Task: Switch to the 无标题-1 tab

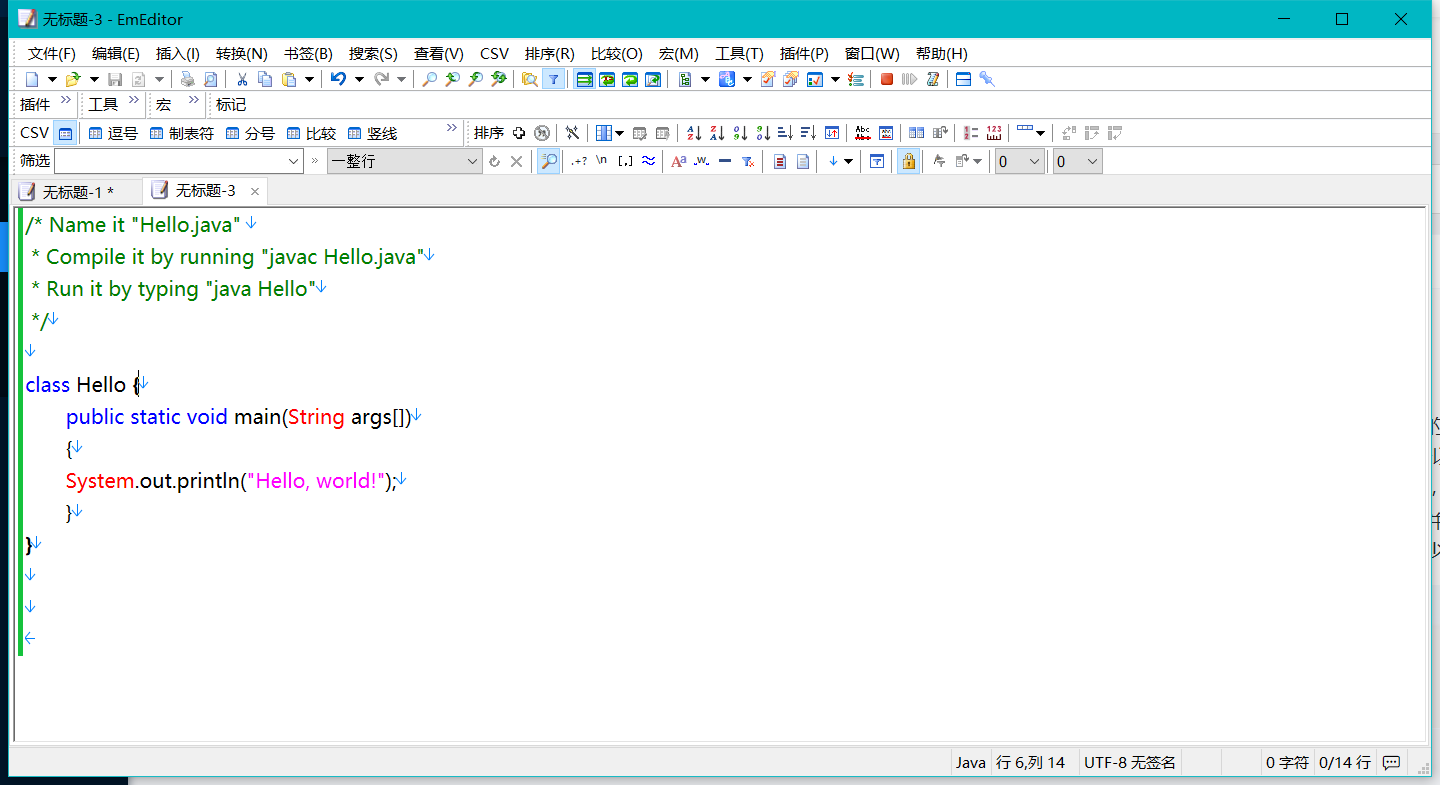Action: [x=77, y=192]
